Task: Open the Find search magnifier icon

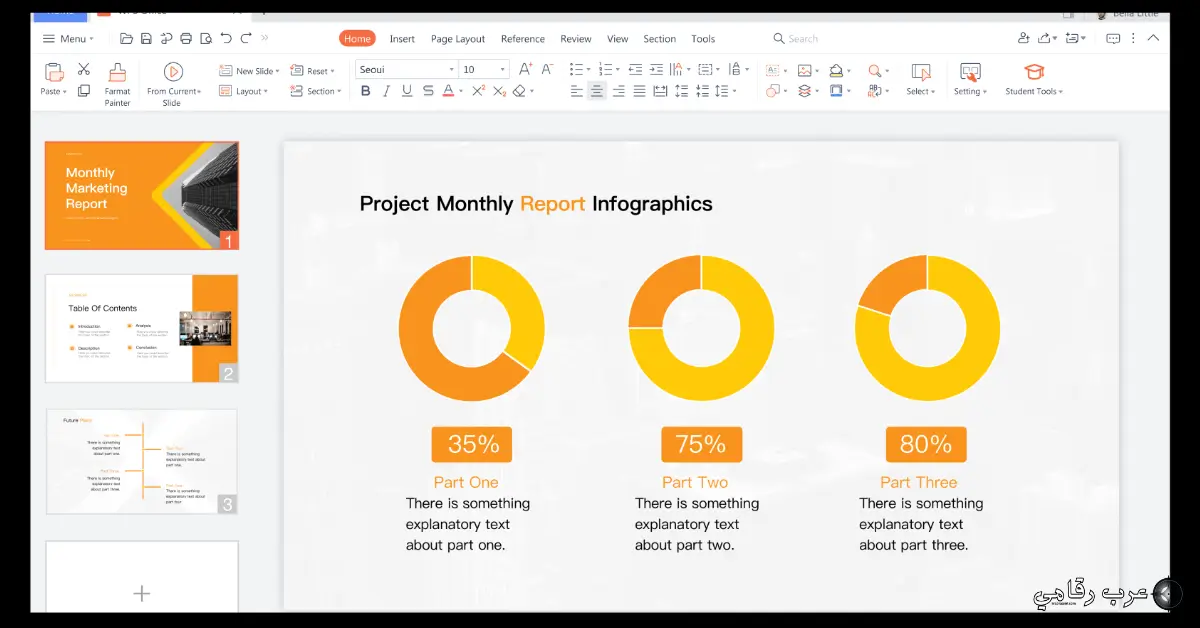Action: (872, 69)
